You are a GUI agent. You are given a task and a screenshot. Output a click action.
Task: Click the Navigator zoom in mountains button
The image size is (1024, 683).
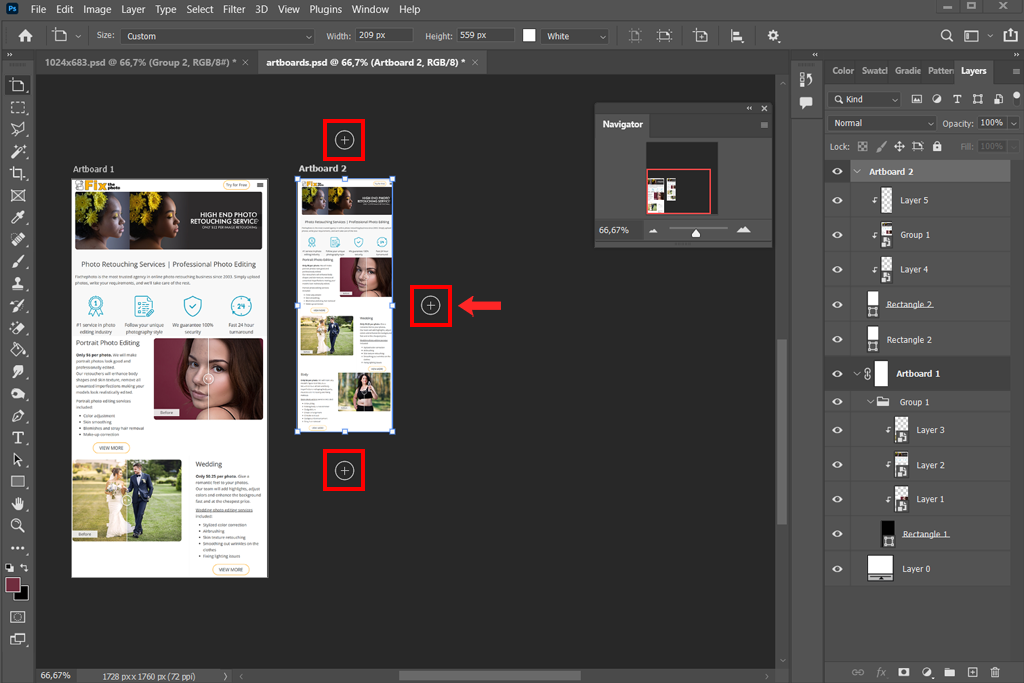[x=743, y=230]
